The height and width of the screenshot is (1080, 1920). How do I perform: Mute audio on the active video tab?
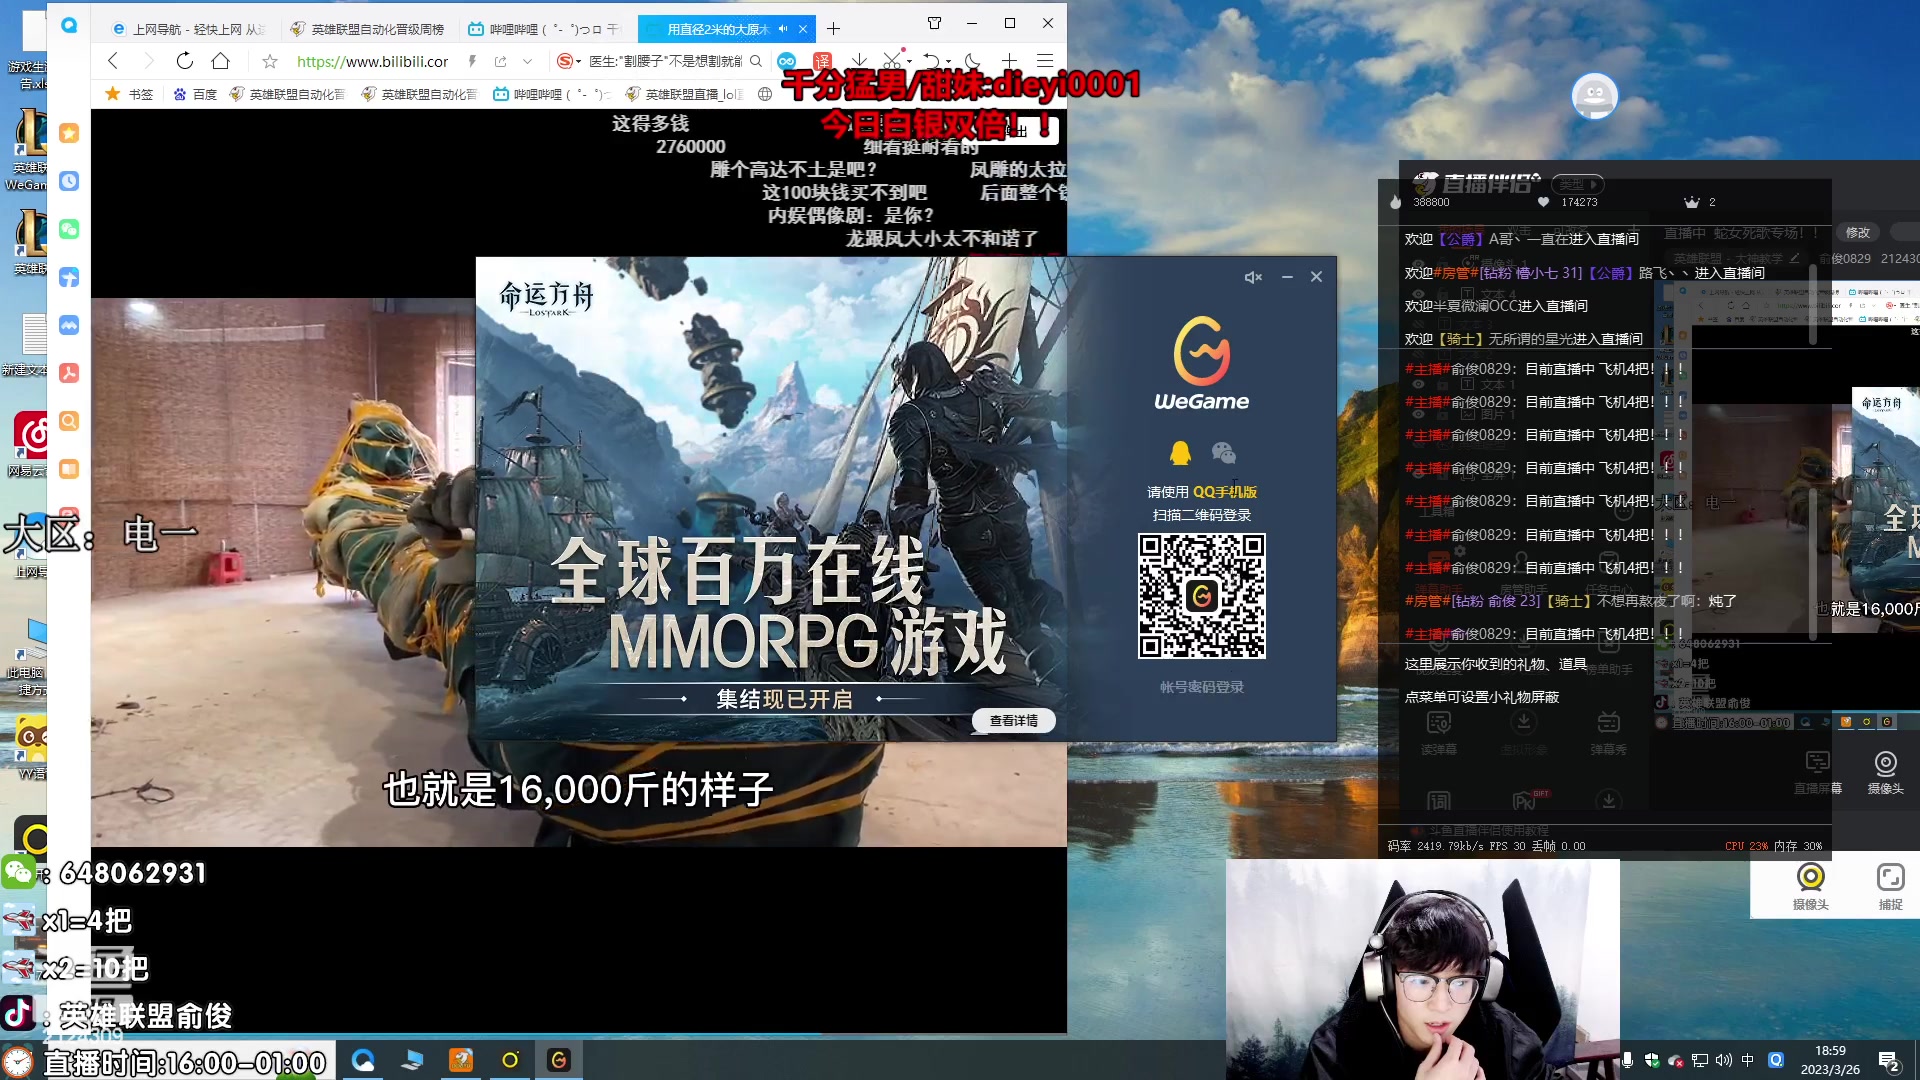click(x=783, y=29)
